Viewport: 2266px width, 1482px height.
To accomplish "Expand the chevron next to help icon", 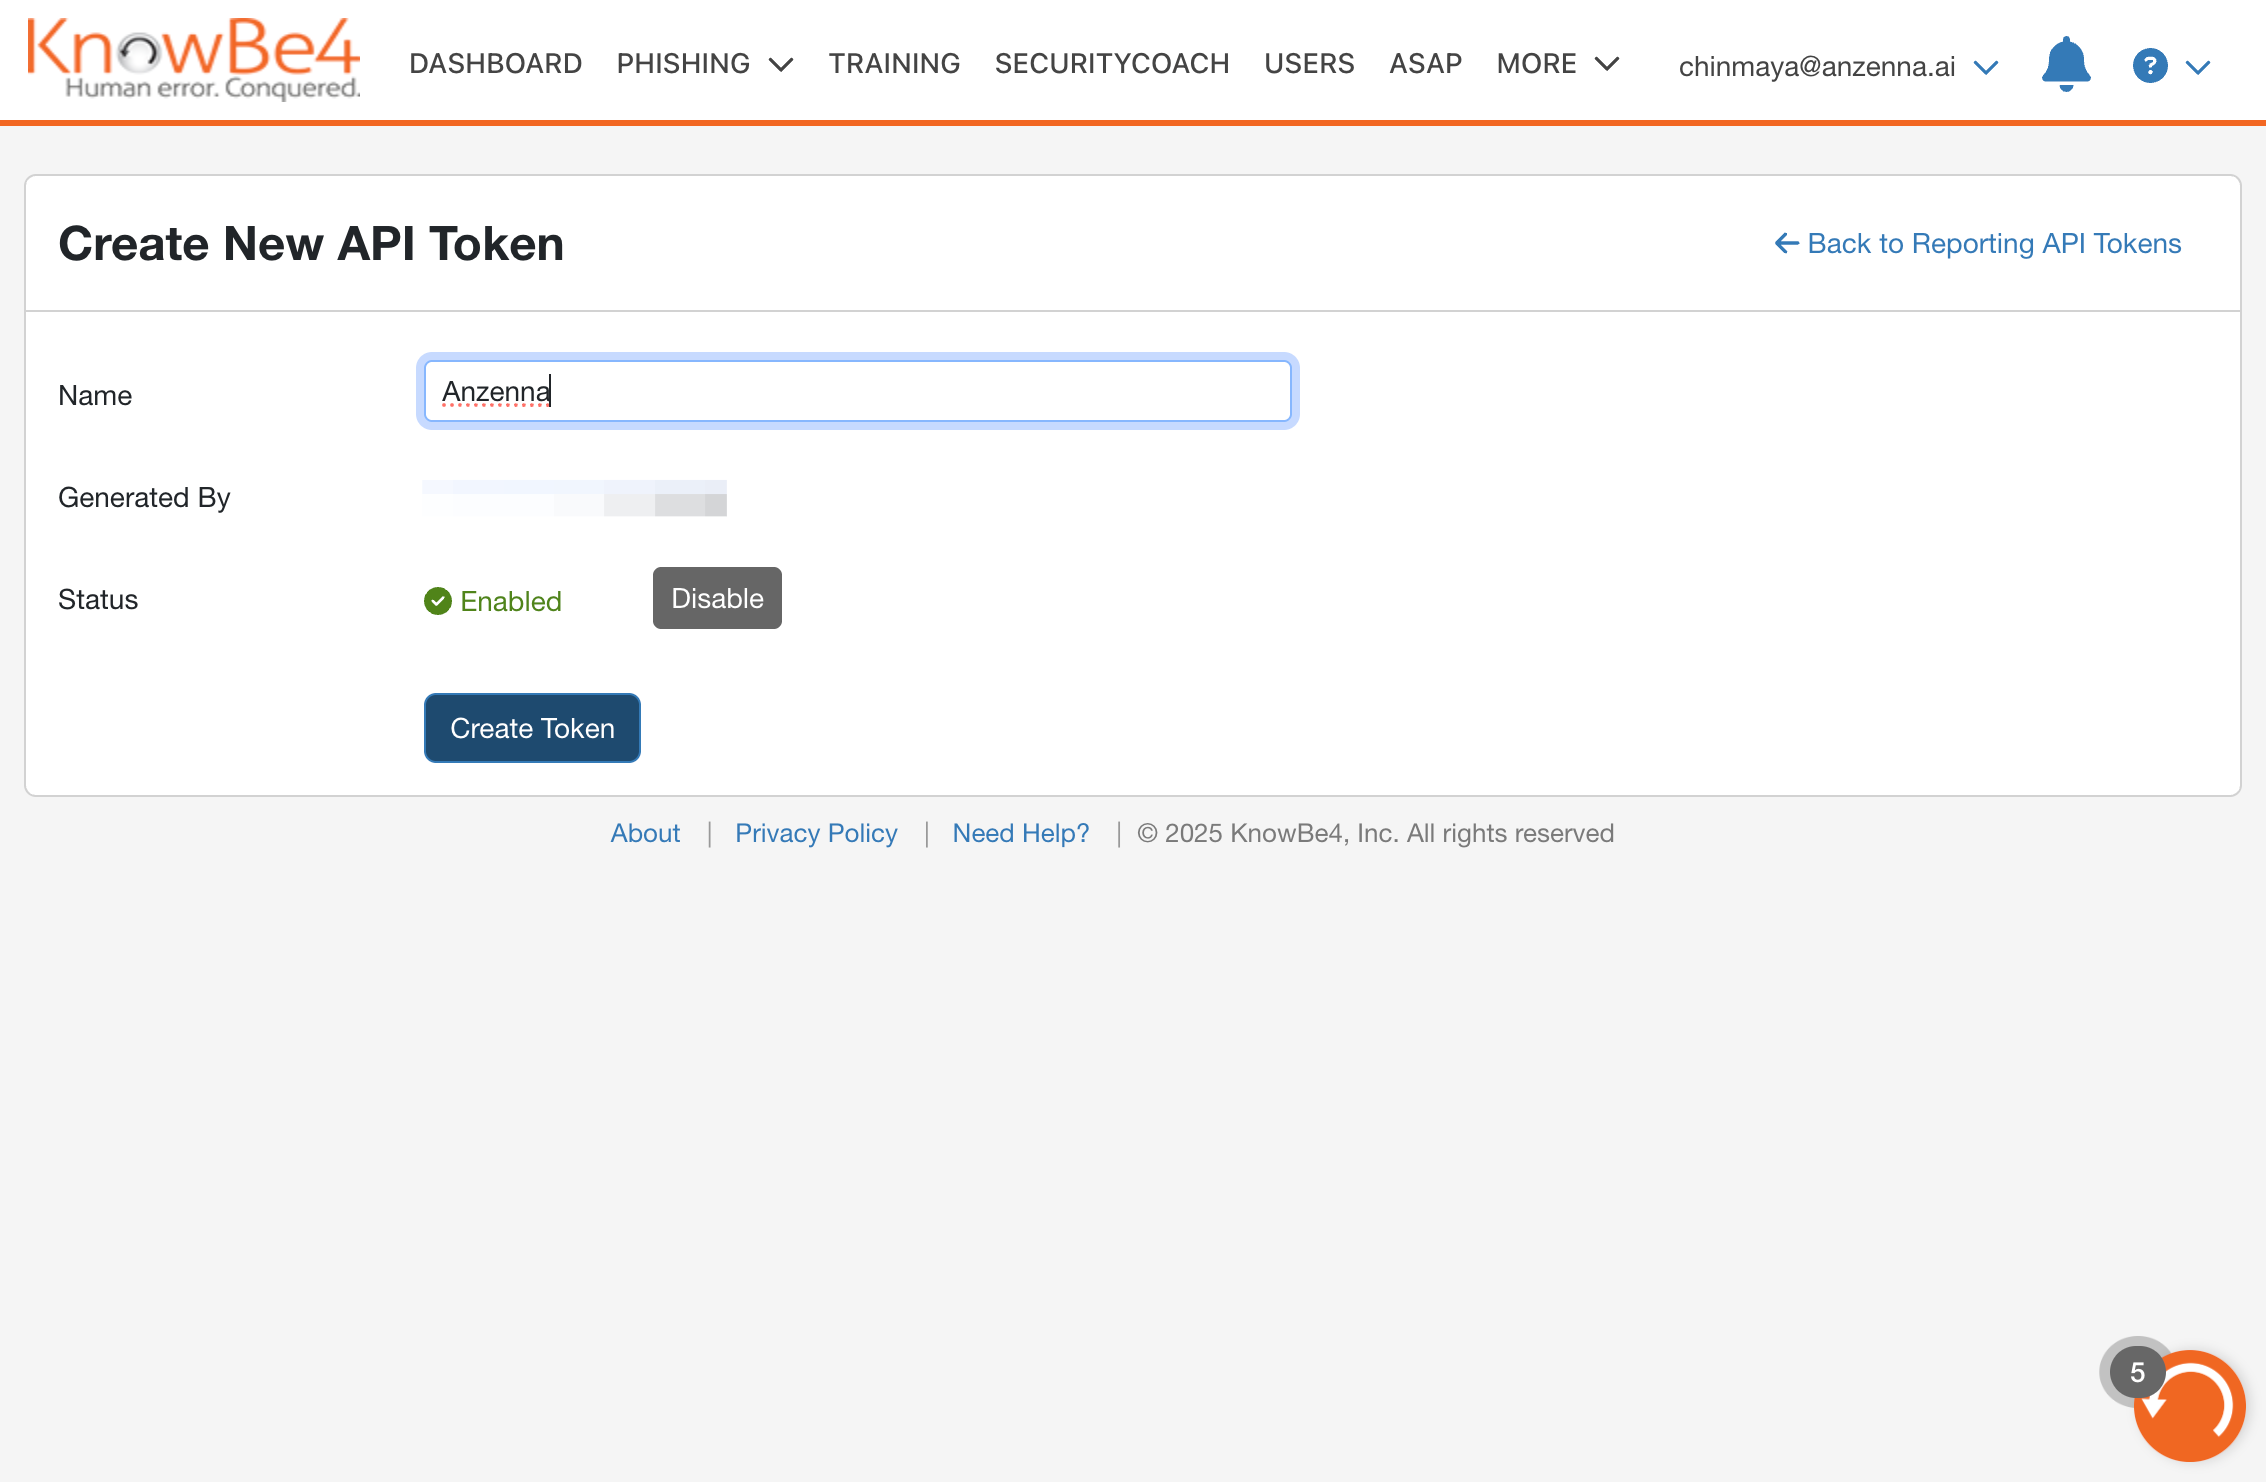I will (x=2198, y=67).
